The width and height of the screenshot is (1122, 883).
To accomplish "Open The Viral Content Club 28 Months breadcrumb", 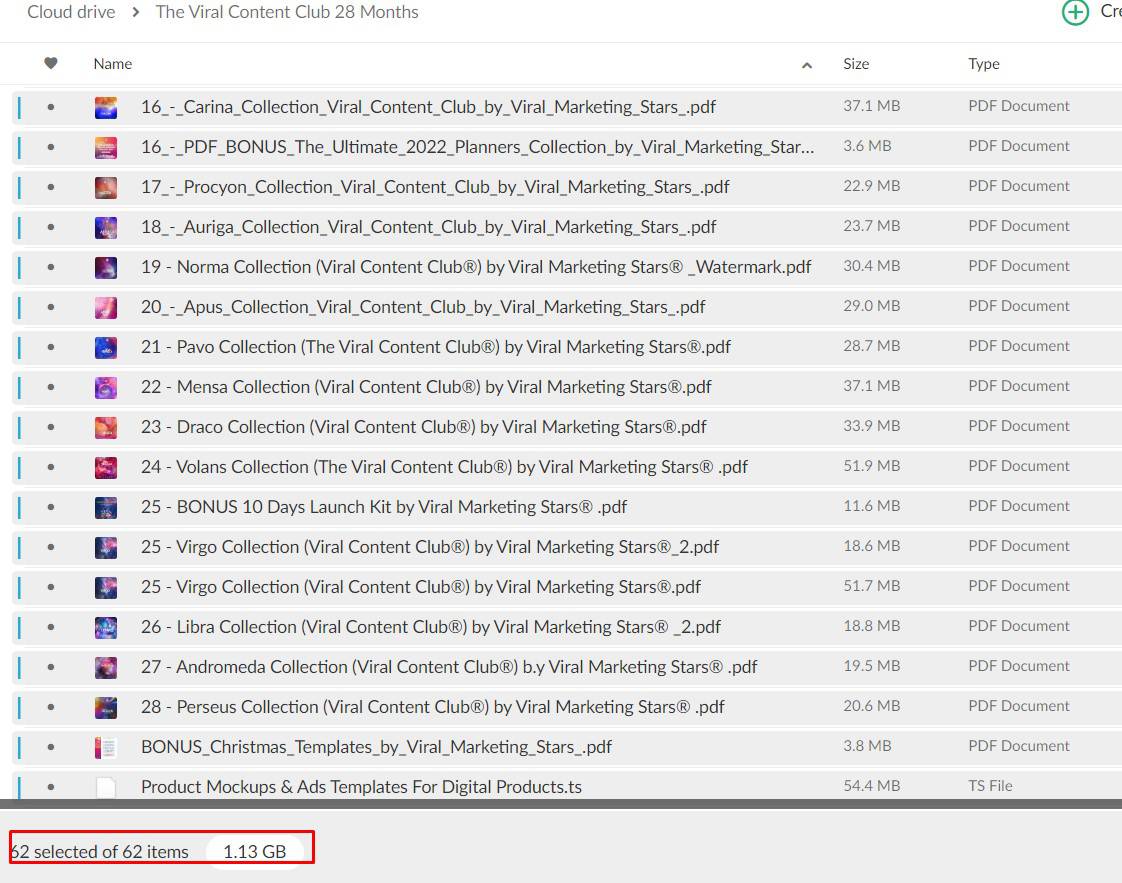I will point(287,12).
